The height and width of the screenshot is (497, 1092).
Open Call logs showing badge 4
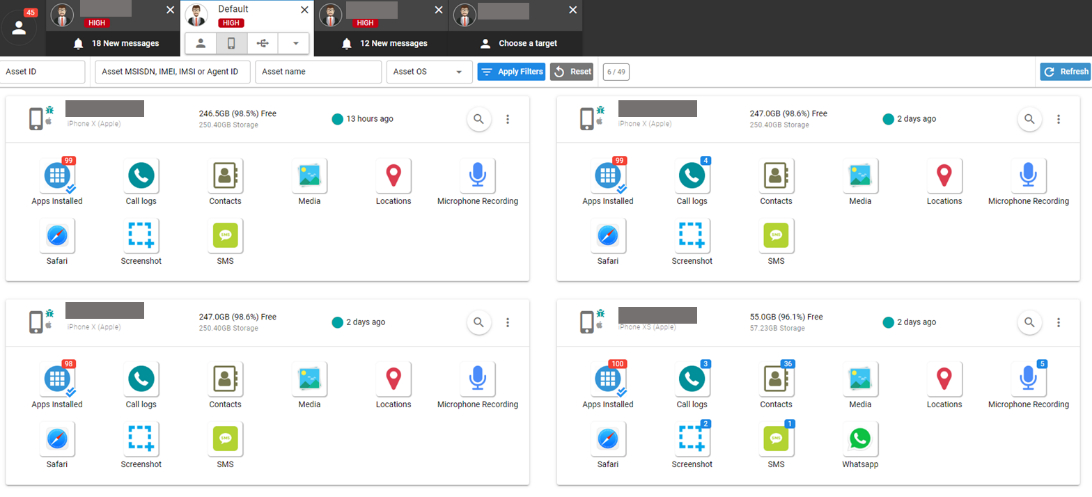click(692, 177)
